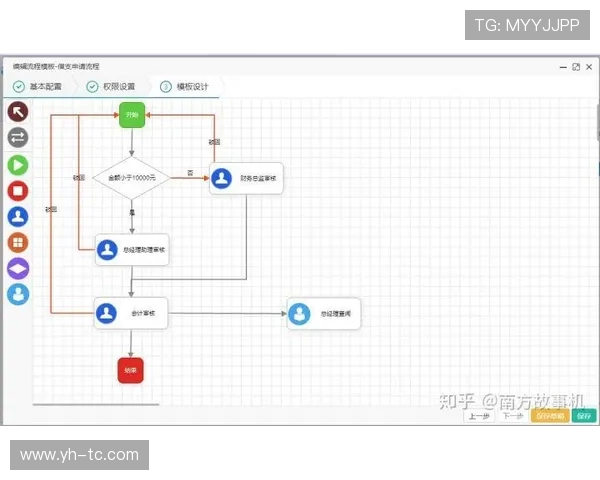Screen dimensions: 600x480
Task: Go to the 模板设计 step
Action: pyautogui.click(x=185, y=87)
